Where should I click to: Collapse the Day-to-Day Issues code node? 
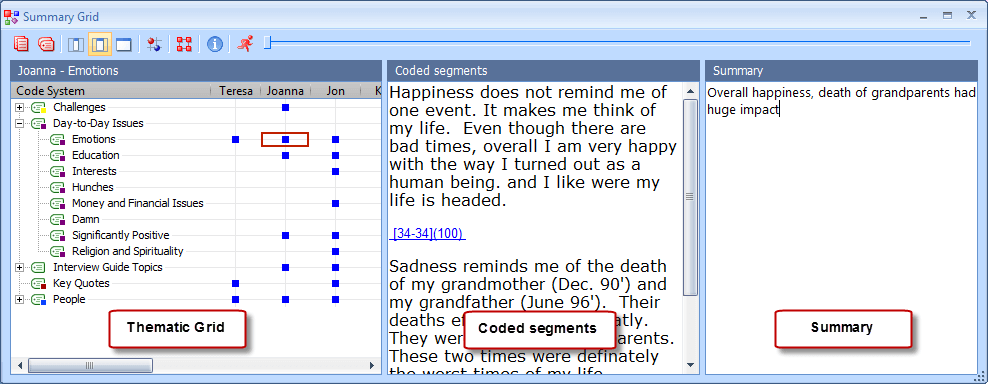point(19,124)
